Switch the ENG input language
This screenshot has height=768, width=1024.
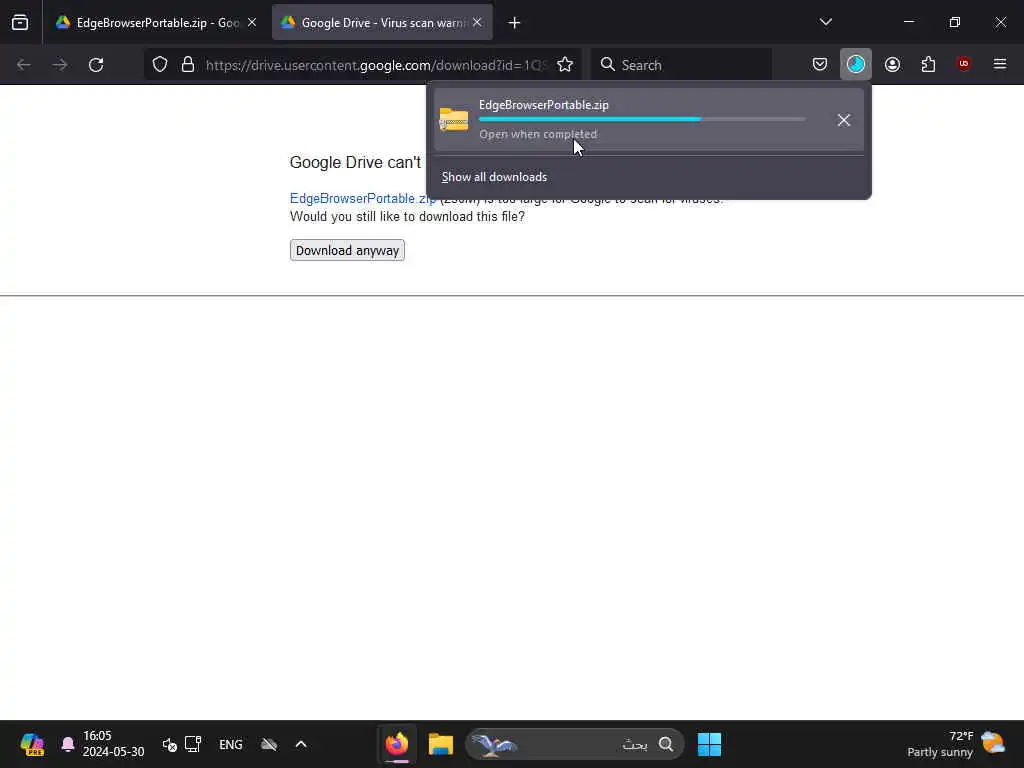[231, 744]
